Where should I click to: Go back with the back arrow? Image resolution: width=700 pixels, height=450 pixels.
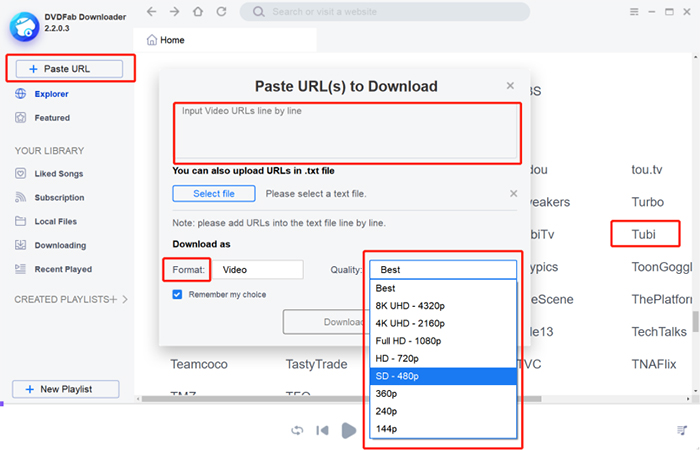pyautogui.click(x=152, y=12)
